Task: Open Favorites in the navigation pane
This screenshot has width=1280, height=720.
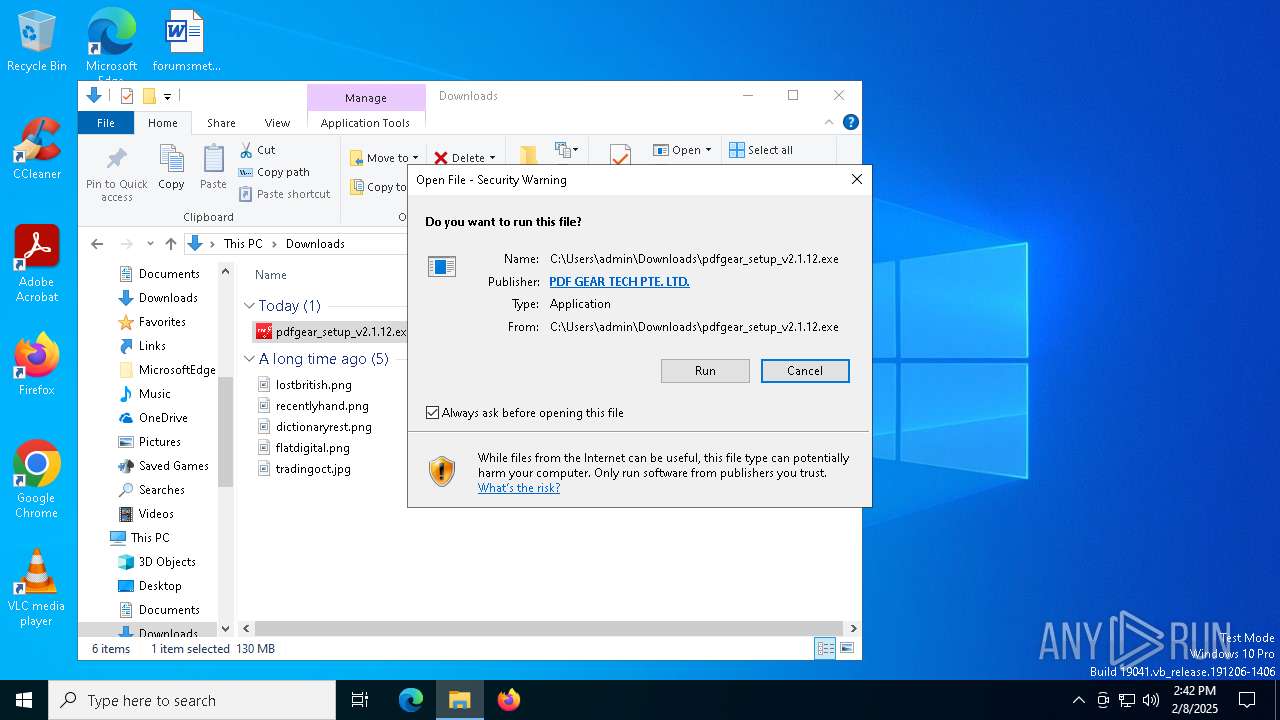Action: (x=152, y=322)
